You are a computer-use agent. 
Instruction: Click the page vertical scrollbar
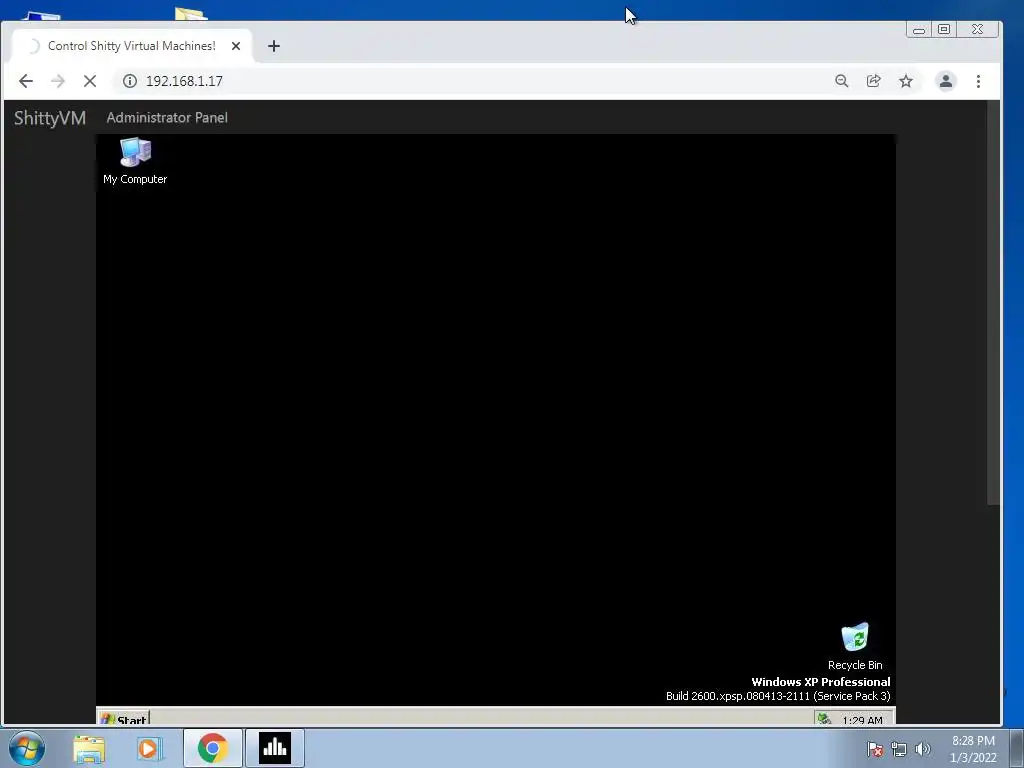coord(993,302)
